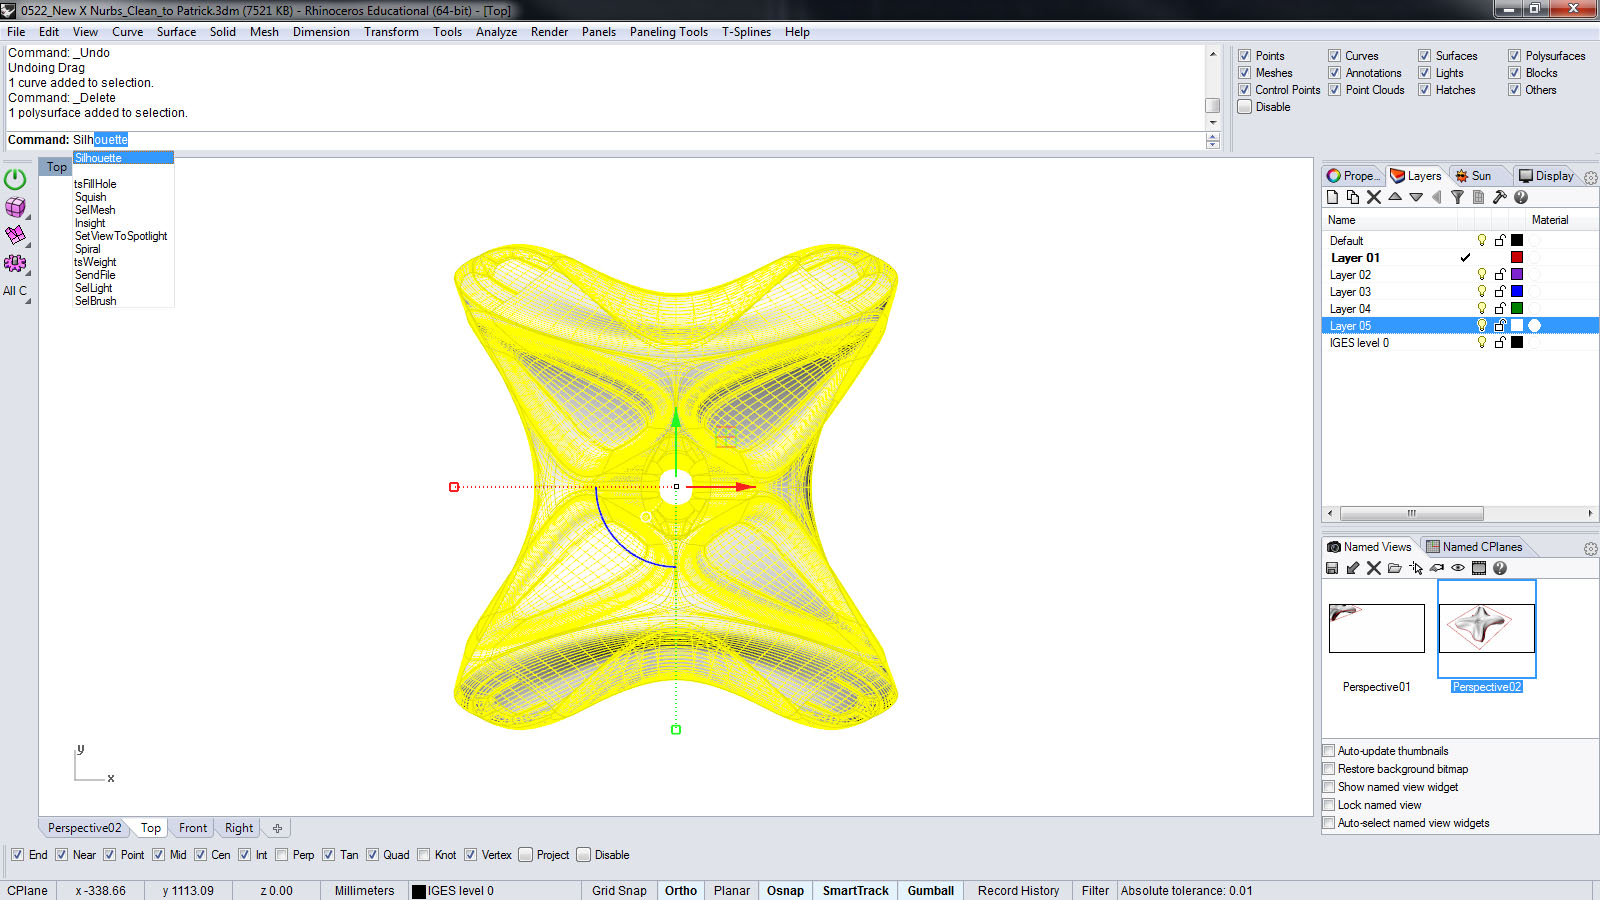Toggle lock icon for Layer 03
Screen dimensions: 1600x900
click(1500, 291)
